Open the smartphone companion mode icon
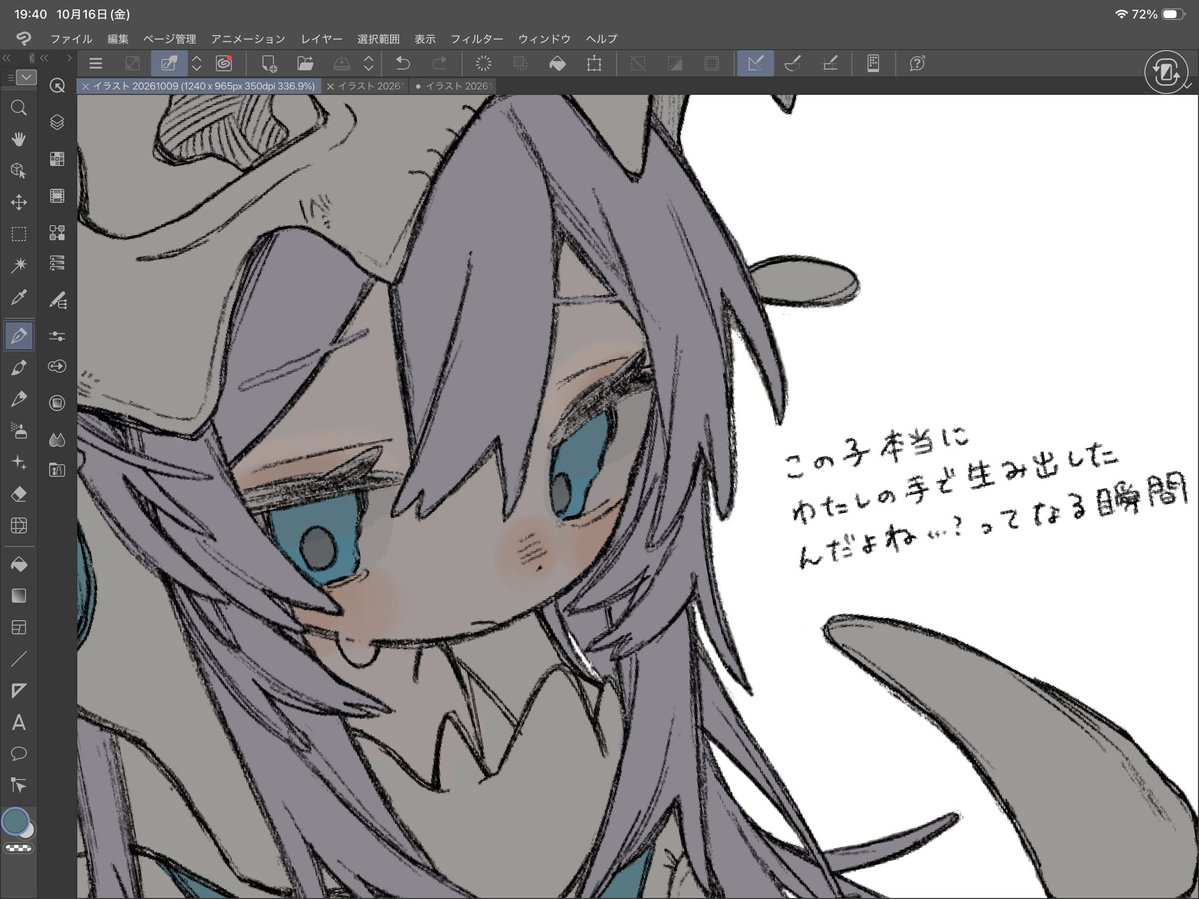Viewport: 1199px width, 899px height. [873, 63]
